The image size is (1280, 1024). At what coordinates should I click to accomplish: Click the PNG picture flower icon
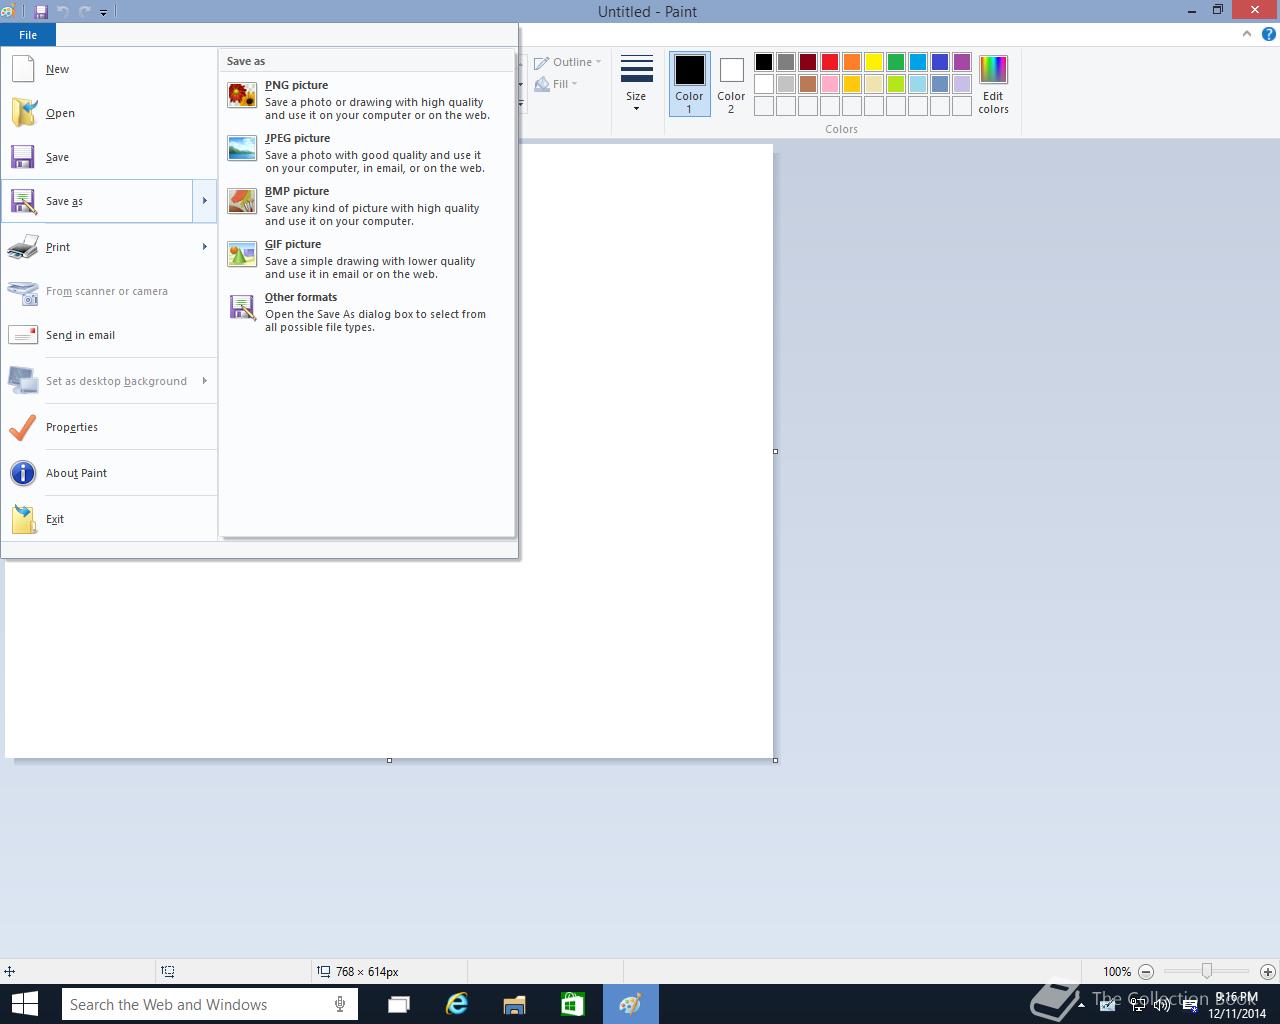(x=242, y=95)
